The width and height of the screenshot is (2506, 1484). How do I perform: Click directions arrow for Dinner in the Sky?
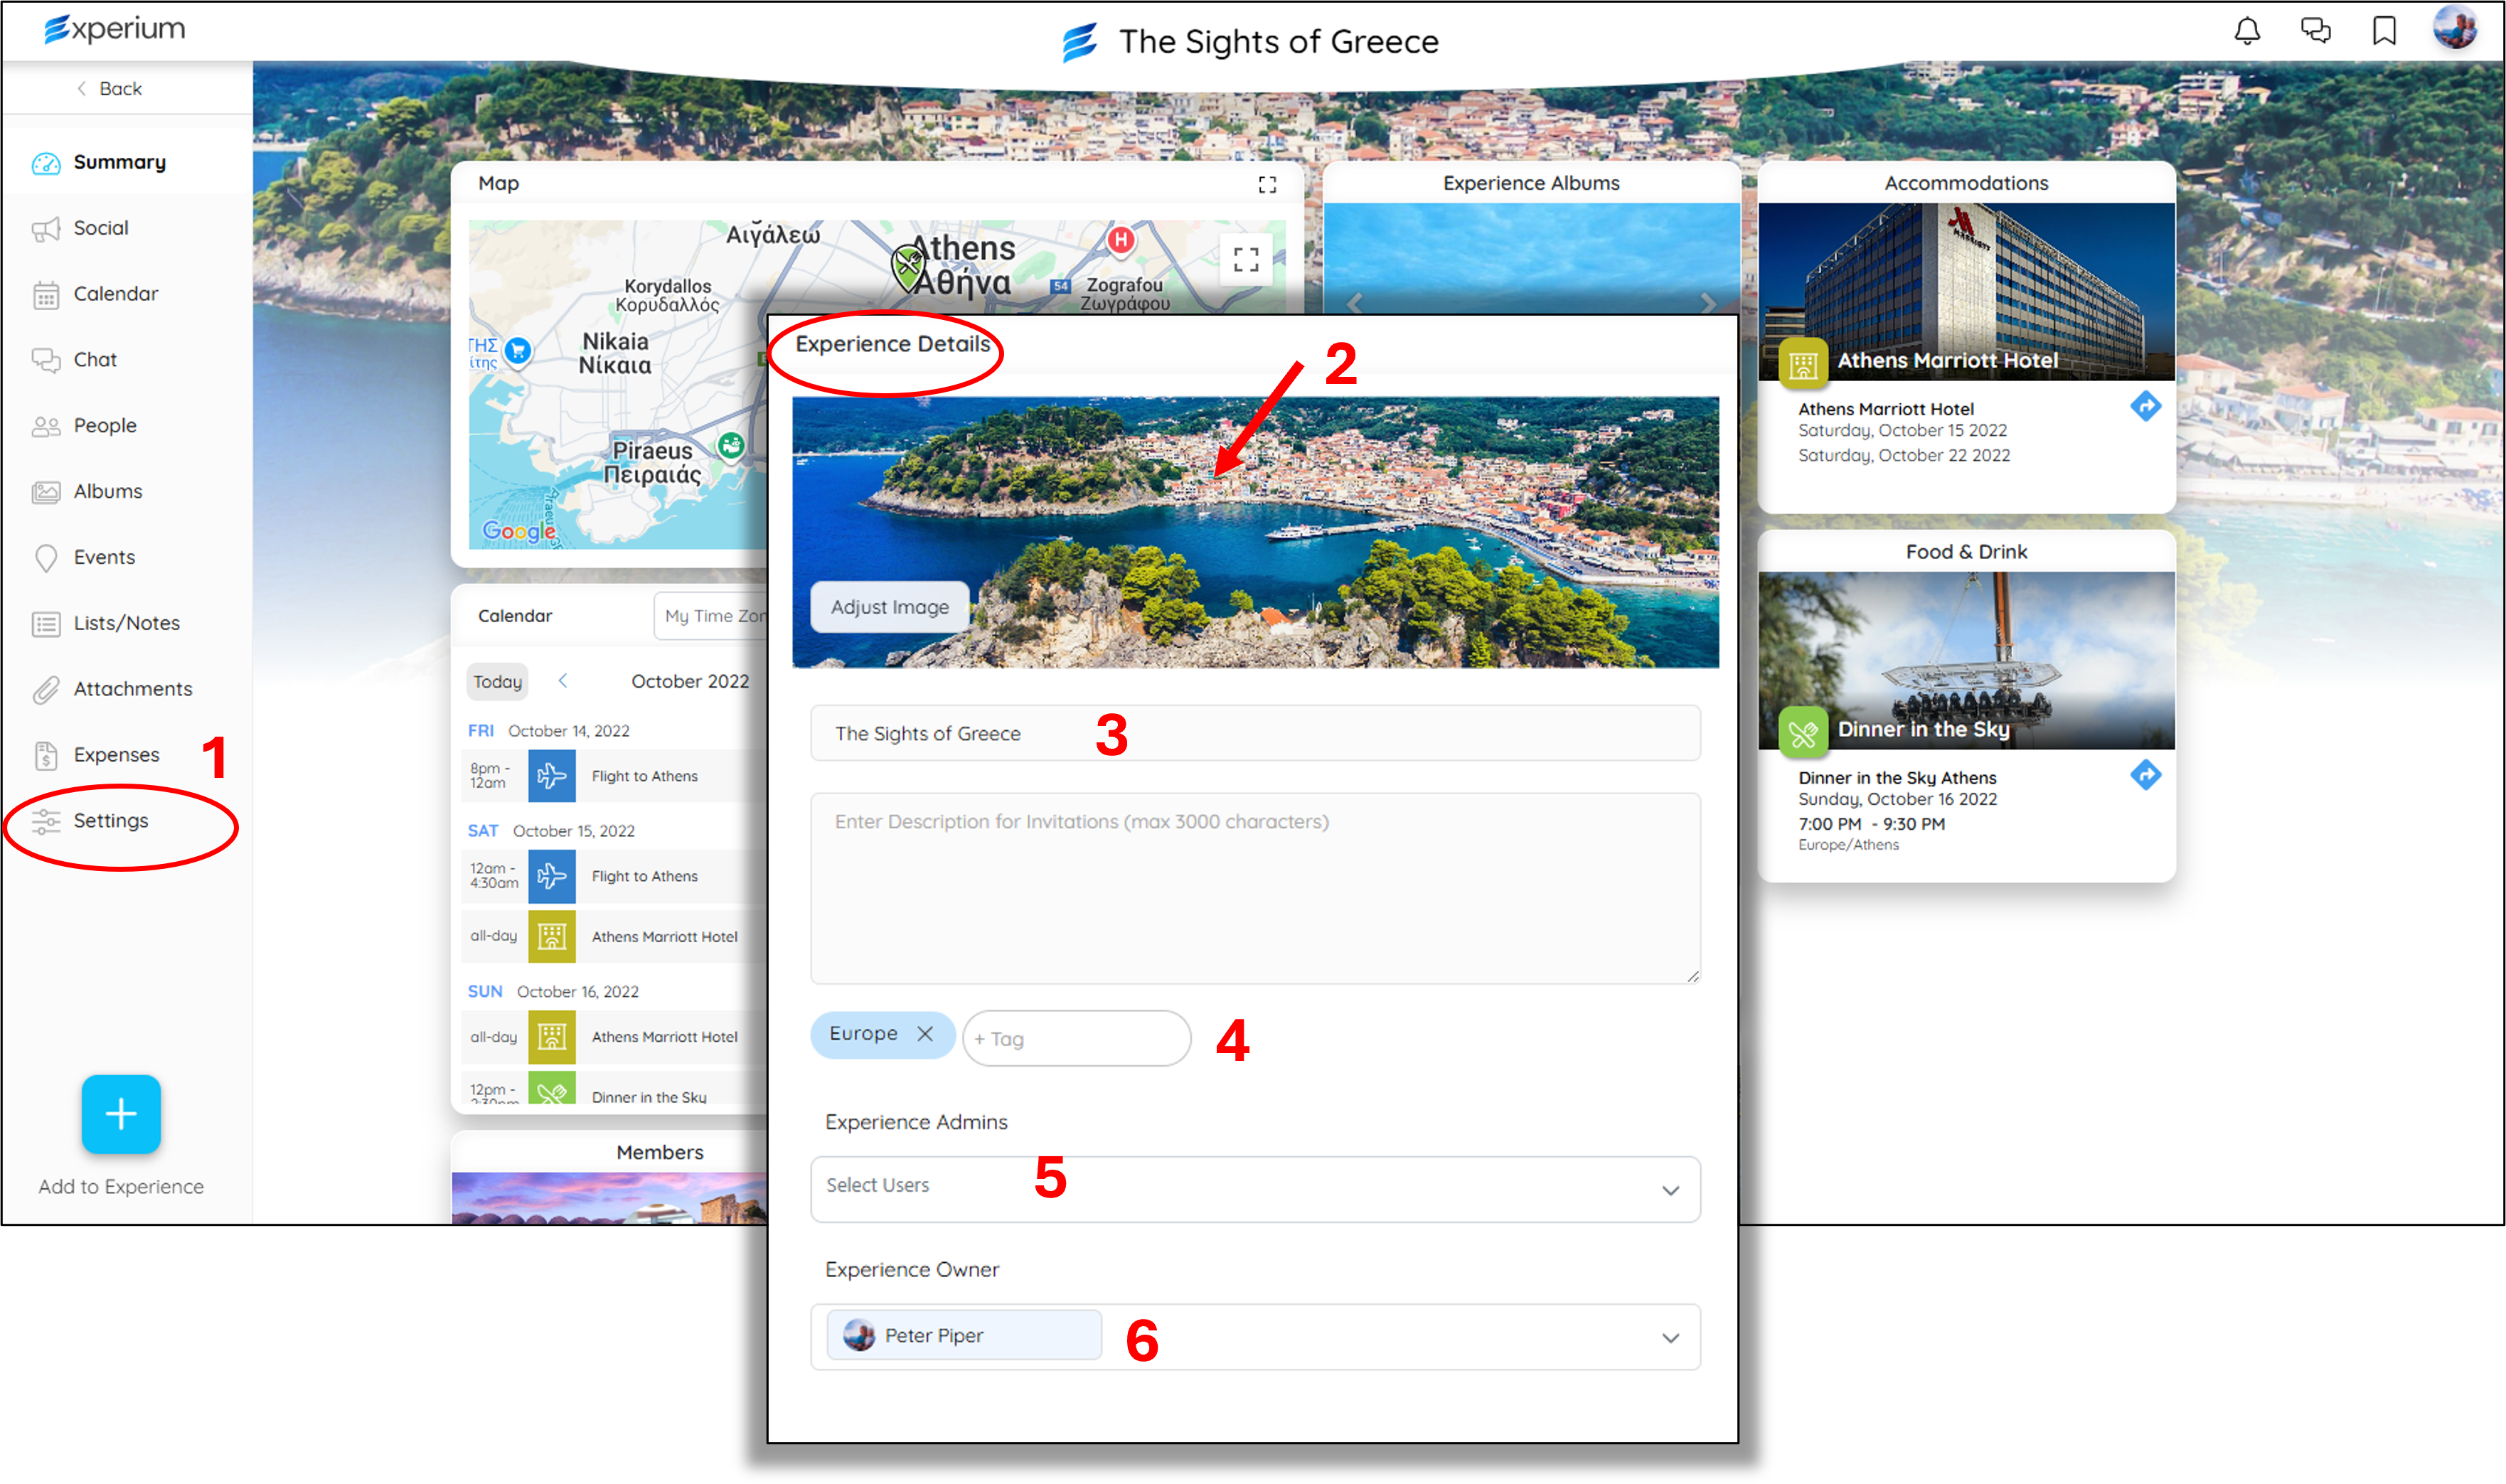pyautogui.click(x=2145, y=775)
